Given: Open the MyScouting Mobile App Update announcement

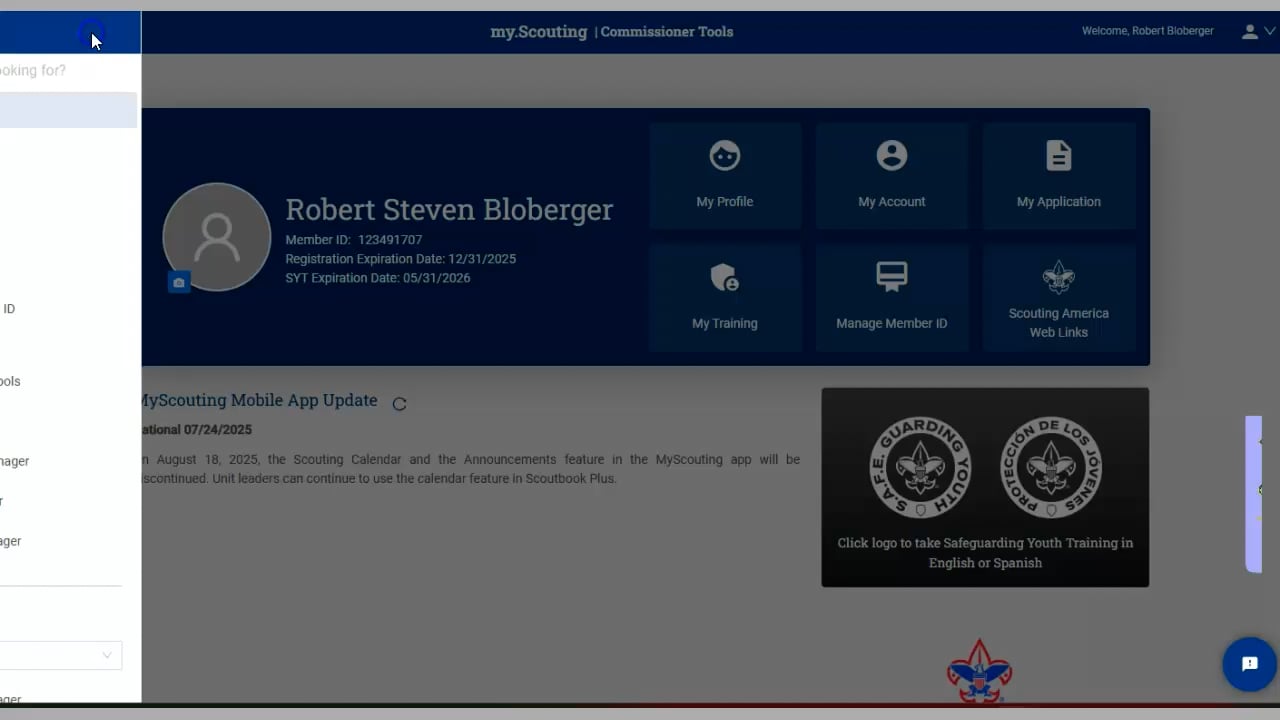Looking at the screenshot, I should [x=257, y=400].
